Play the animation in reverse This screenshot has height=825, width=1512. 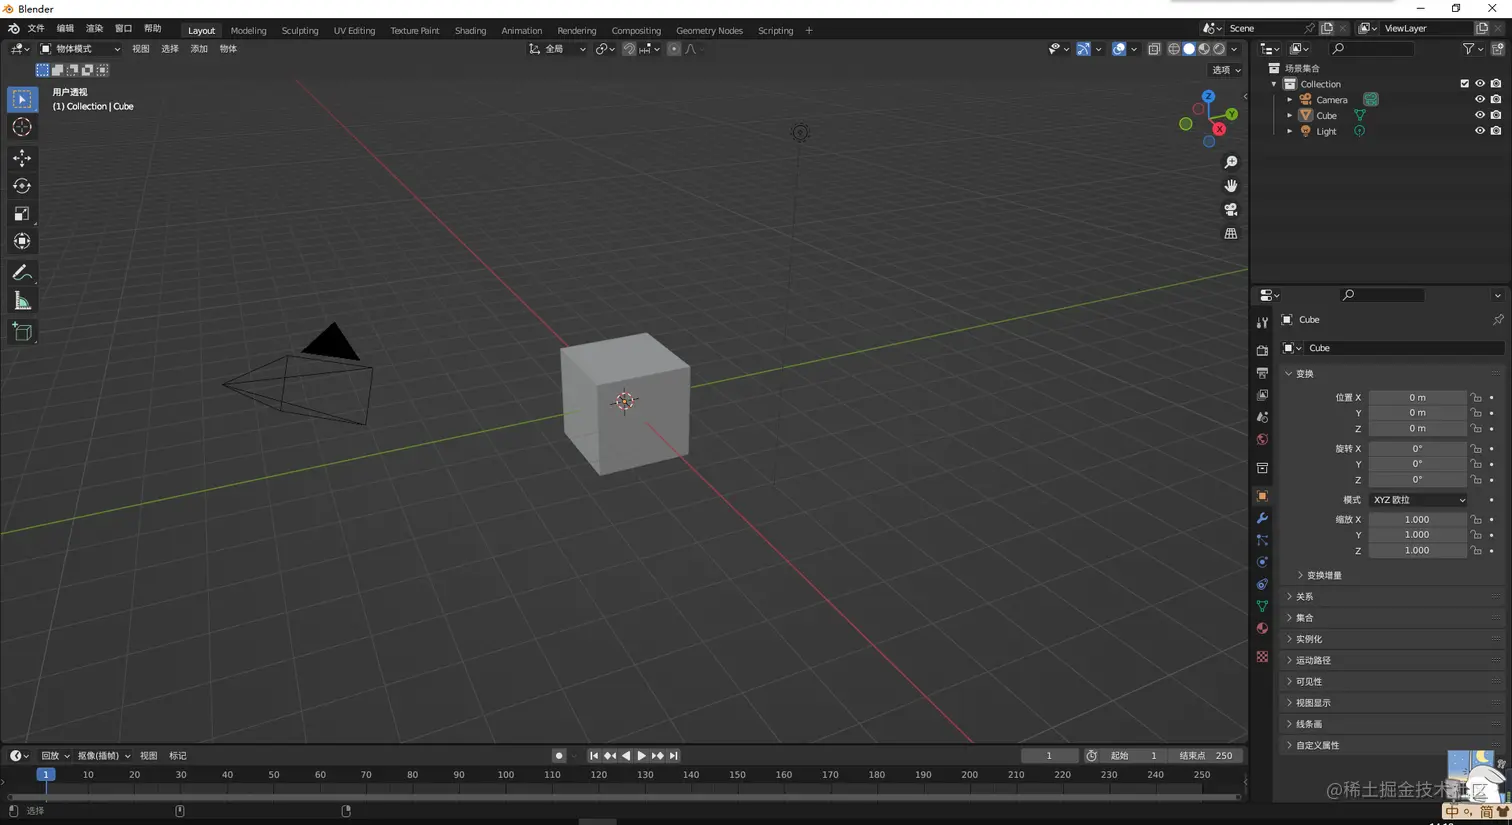click(x=626, y=756)
